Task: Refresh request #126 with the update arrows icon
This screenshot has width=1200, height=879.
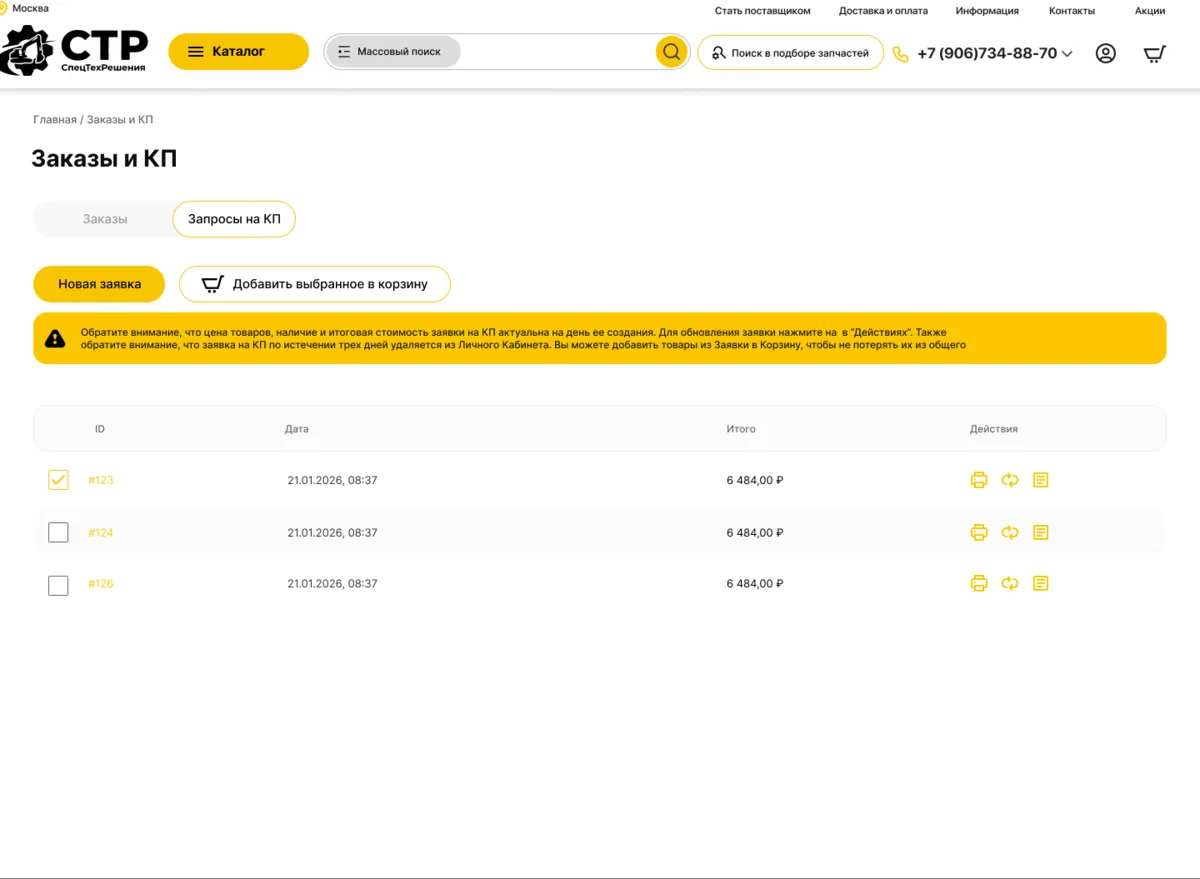Action: [x=1010, y=583]
